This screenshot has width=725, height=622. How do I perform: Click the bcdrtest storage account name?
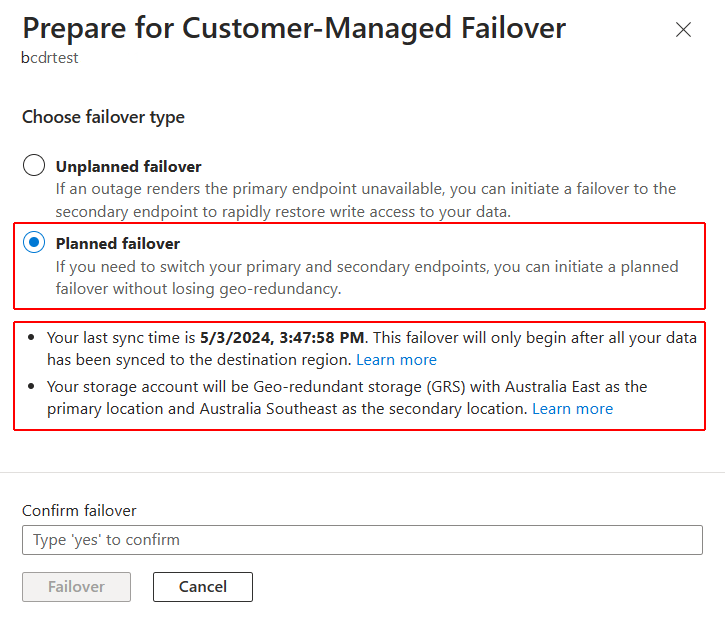[x=49, y=58]
